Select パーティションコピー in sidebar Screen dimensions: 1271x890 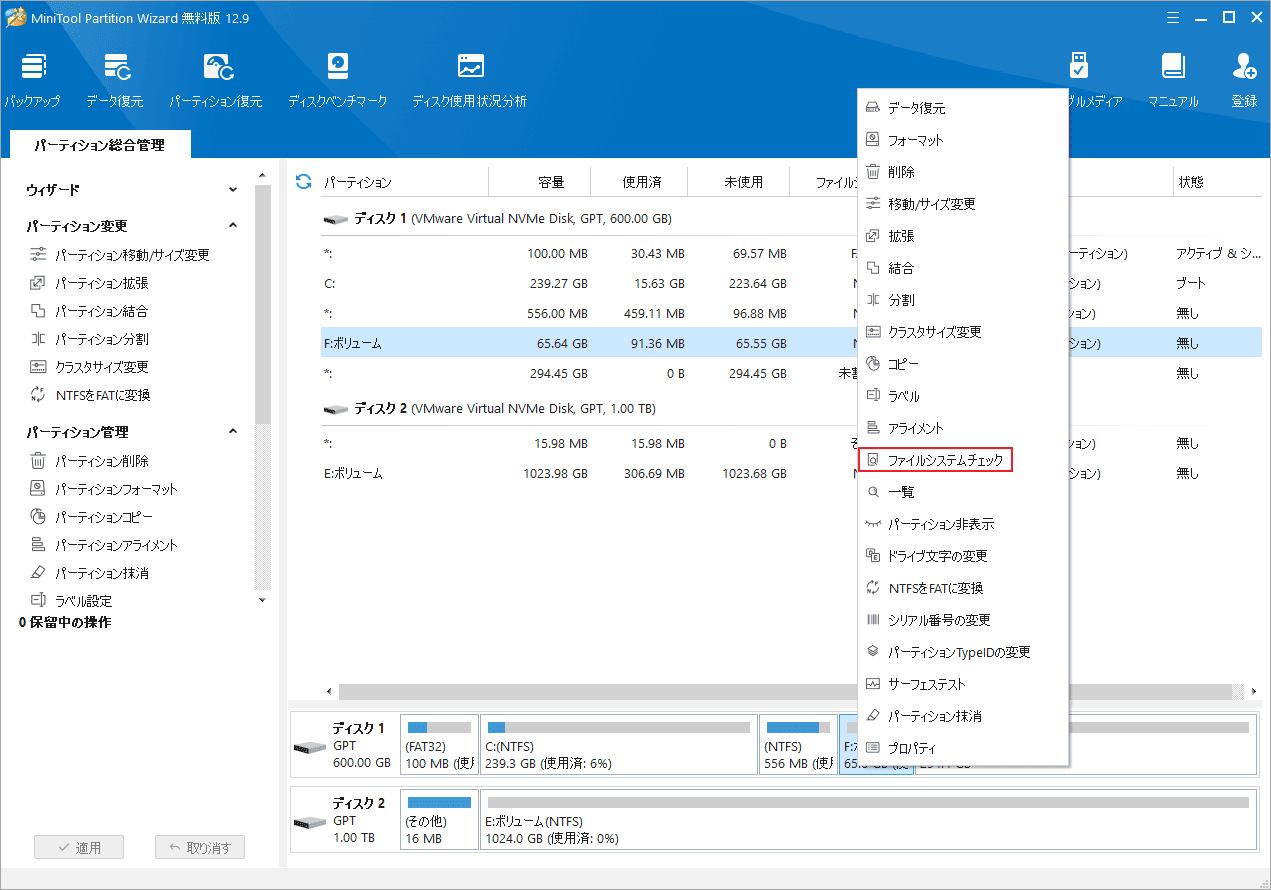click(x=91, y=517)
